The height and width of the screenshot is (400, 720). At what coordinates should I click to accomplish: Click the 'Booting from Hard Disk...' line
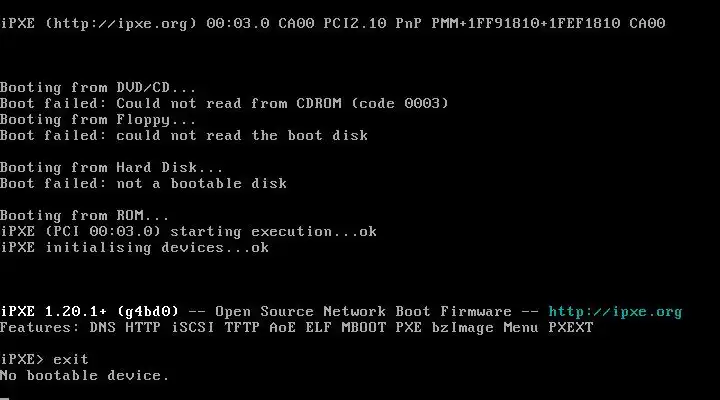111,167
